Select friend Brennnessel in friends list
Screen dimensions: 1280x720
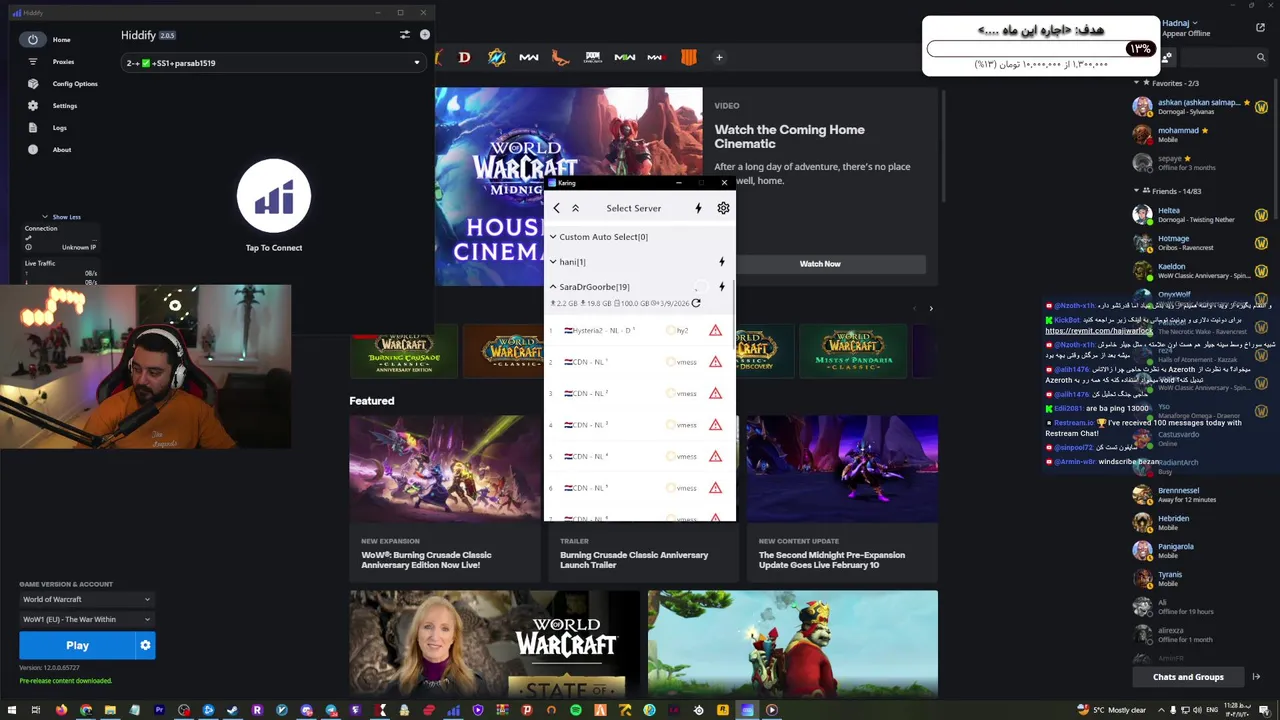pos(1200,495)
